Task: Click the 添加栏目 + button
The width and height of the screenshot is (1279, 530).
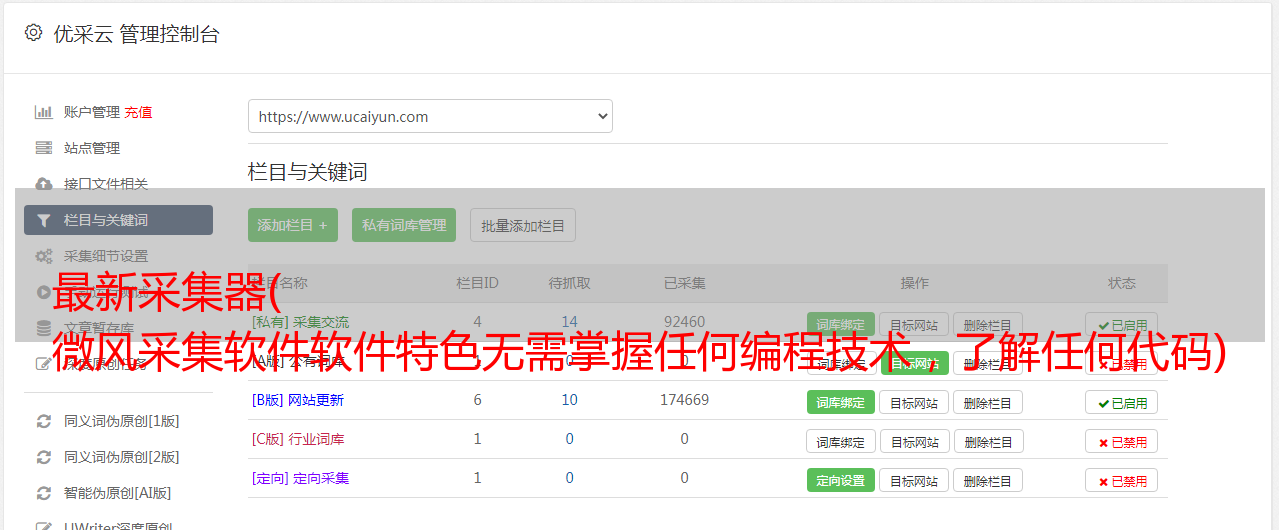Action: 293,225
